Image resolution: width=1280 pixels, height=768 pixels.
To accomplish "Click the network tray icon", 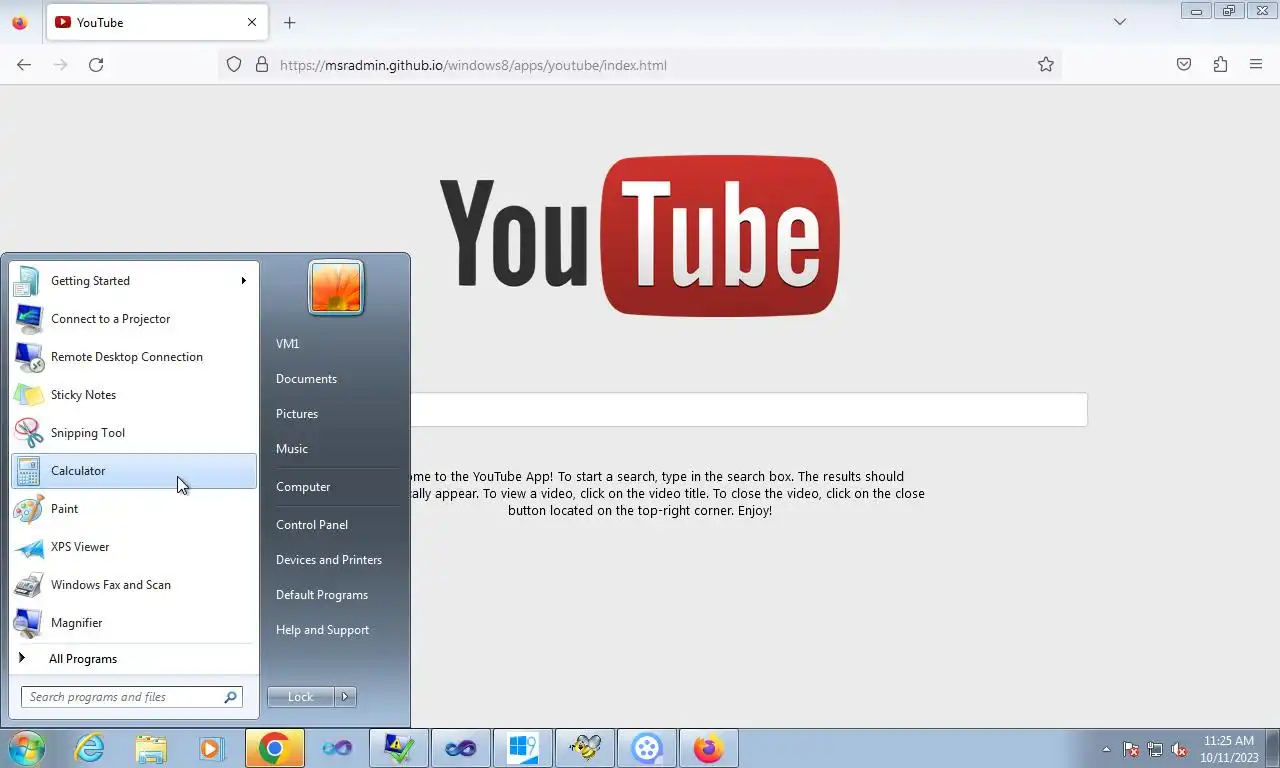I will tap(1155, 749).
